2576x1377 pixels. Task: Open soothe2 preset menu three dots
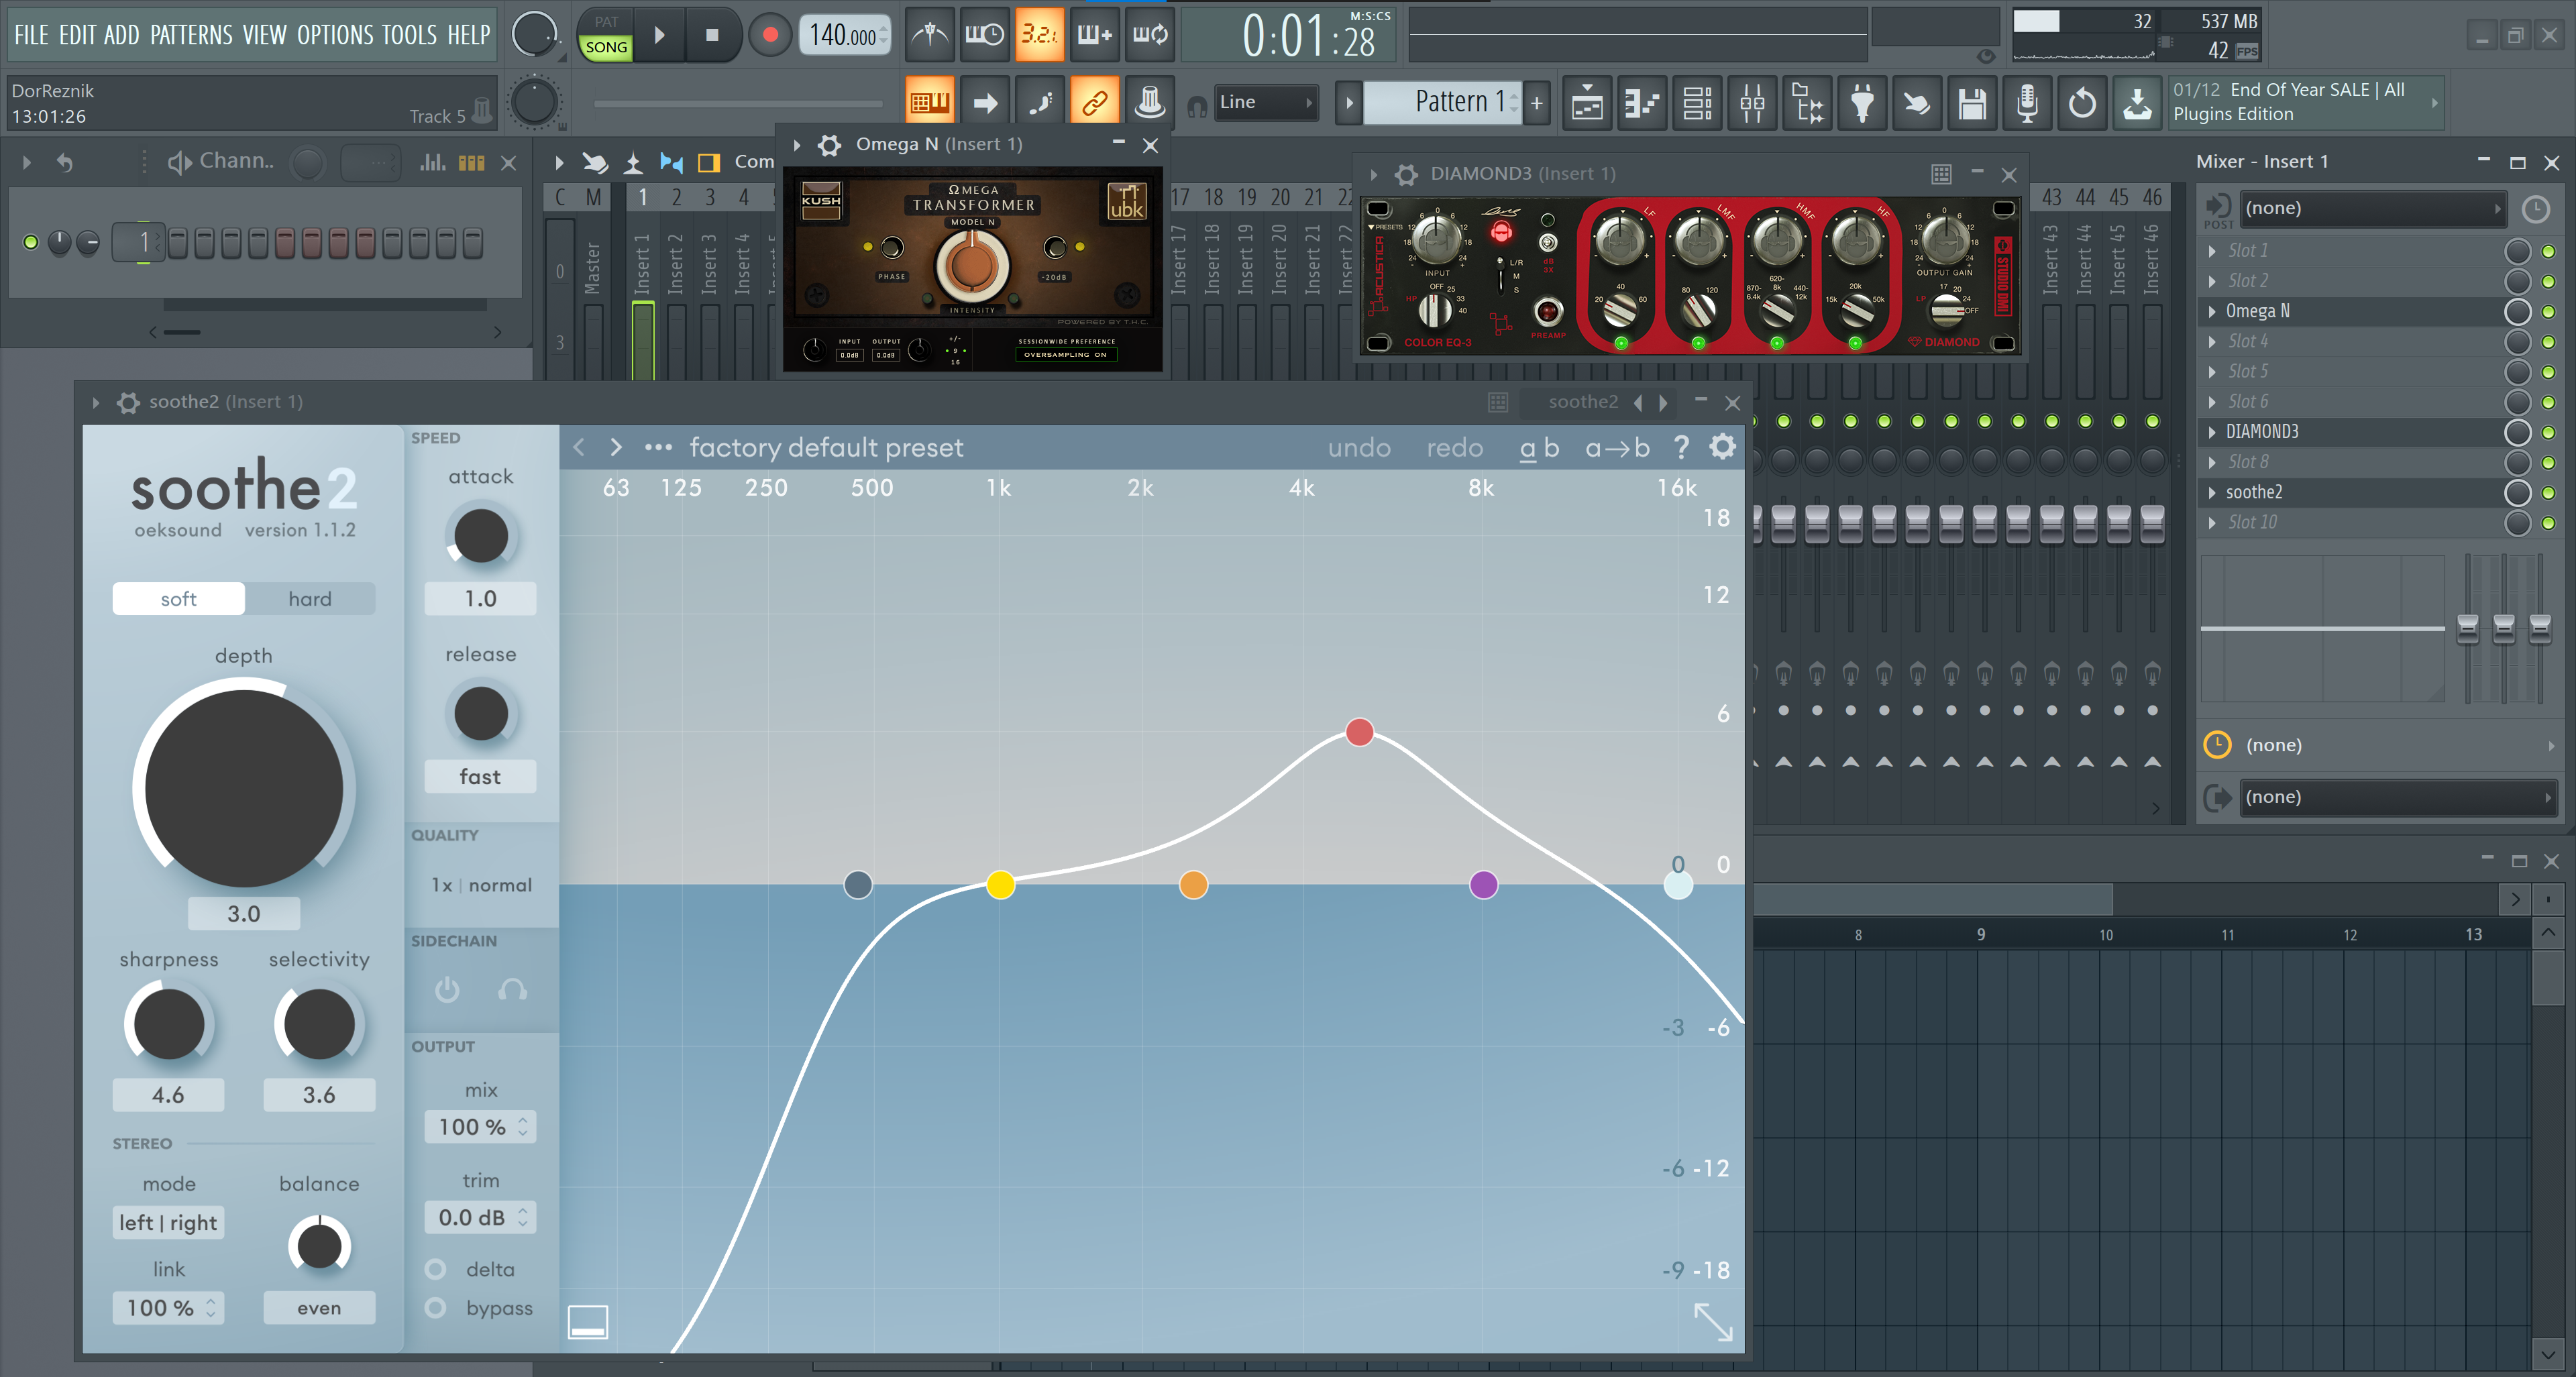(658, 447)
